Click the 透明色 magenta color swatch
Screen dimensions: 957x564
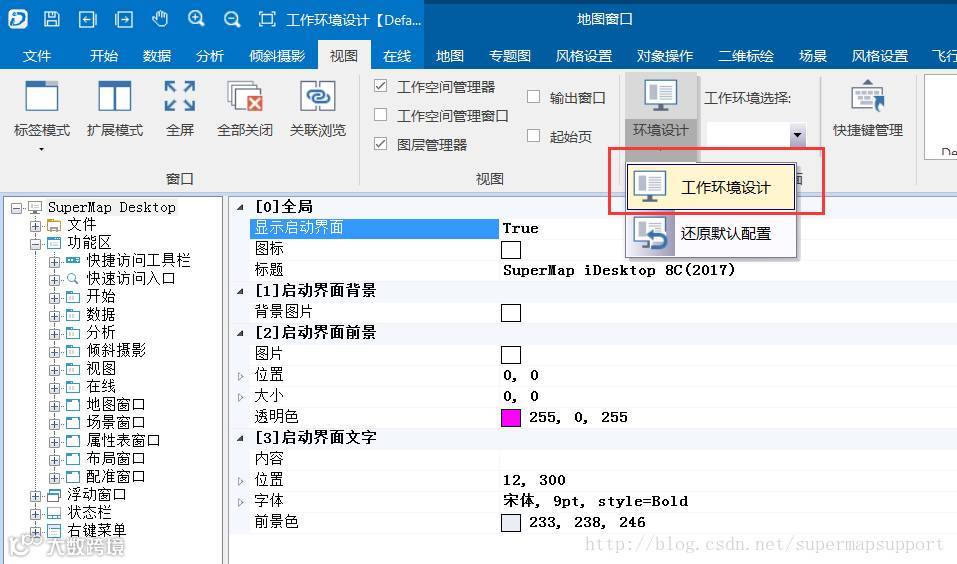point(511,418)
